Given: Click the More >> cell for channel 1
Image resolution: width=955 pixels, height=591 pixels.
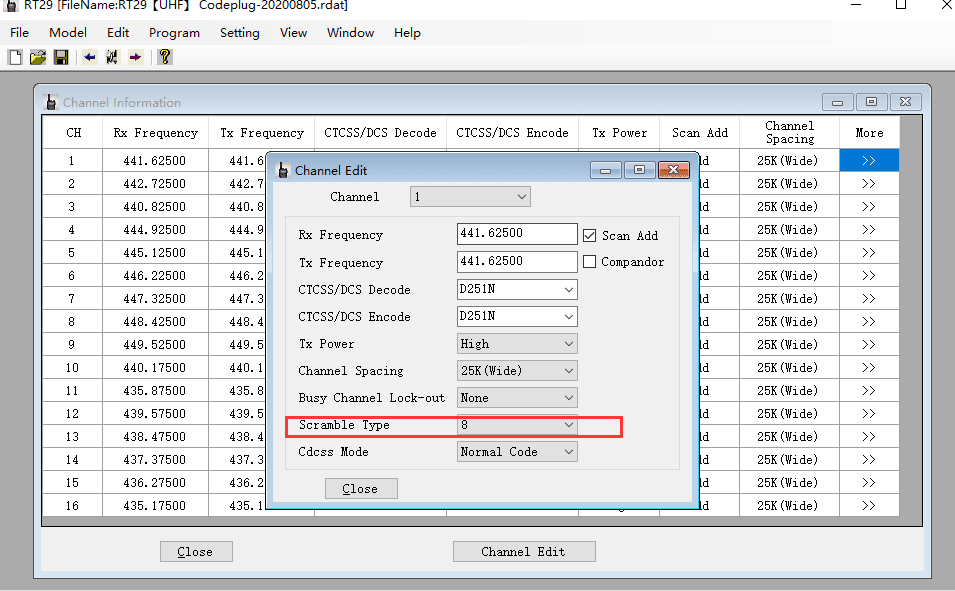Looking at the screenshot, I should click(868, 161).
